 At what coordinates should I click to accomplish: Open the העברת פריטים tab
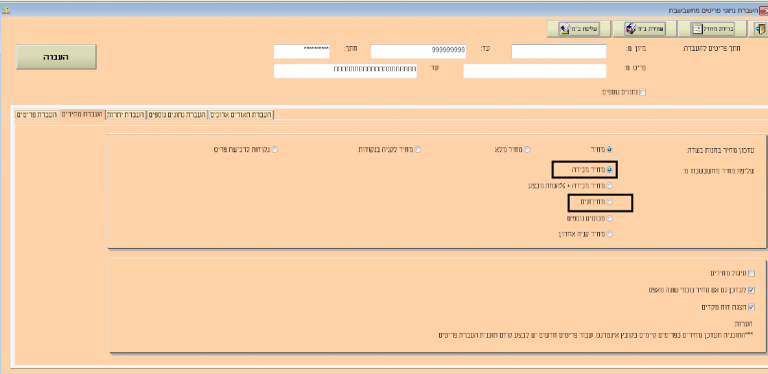click(x=37, y=115)
